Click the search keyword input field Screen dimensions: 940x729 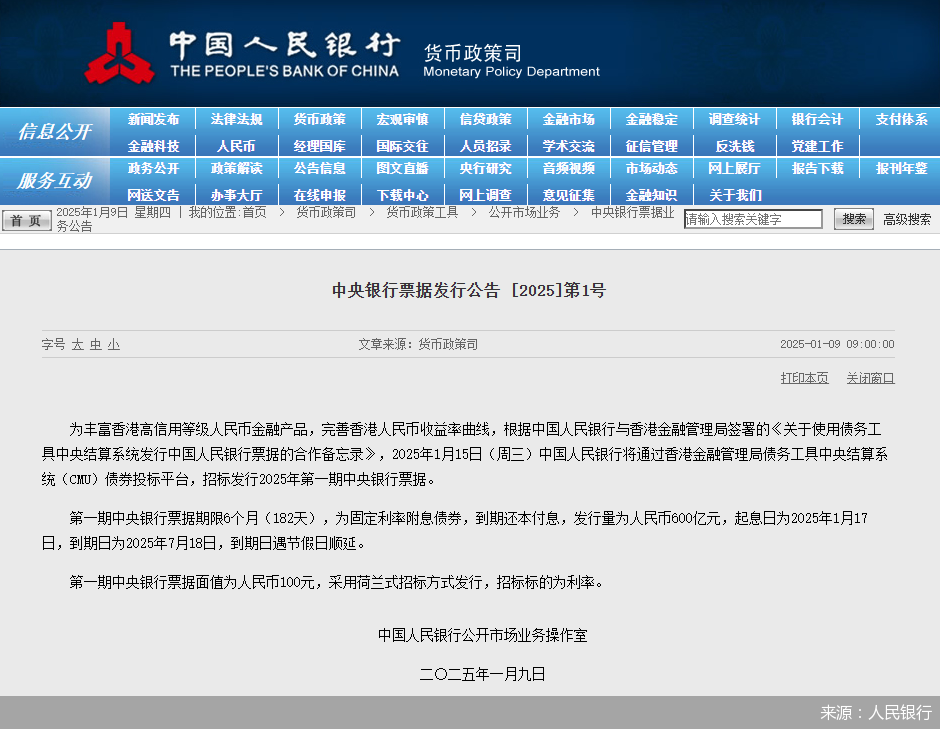753,219
